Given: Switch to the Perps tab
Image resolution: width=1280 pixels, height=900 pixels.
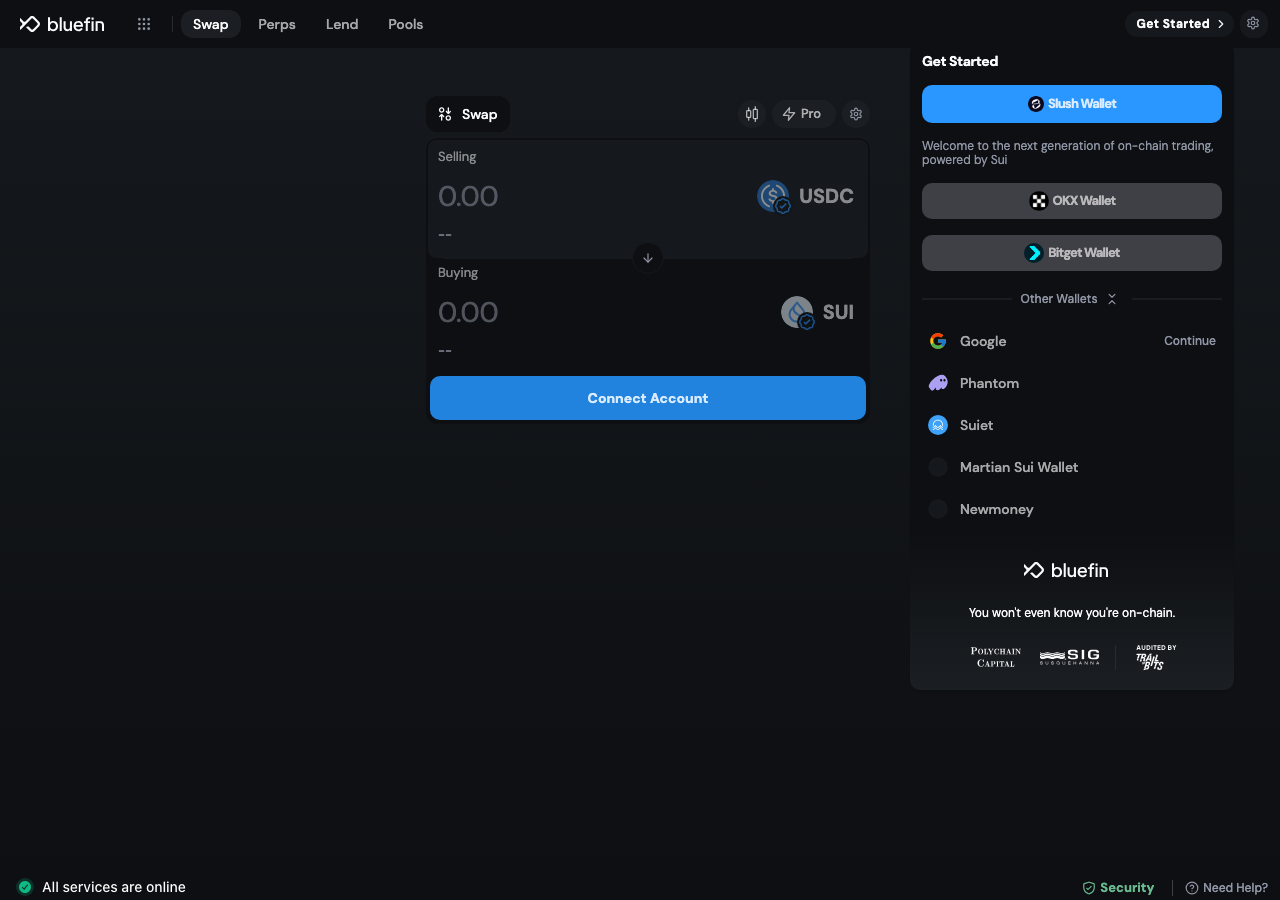Looking at the screenshot, I should click(x=277, y=24).
